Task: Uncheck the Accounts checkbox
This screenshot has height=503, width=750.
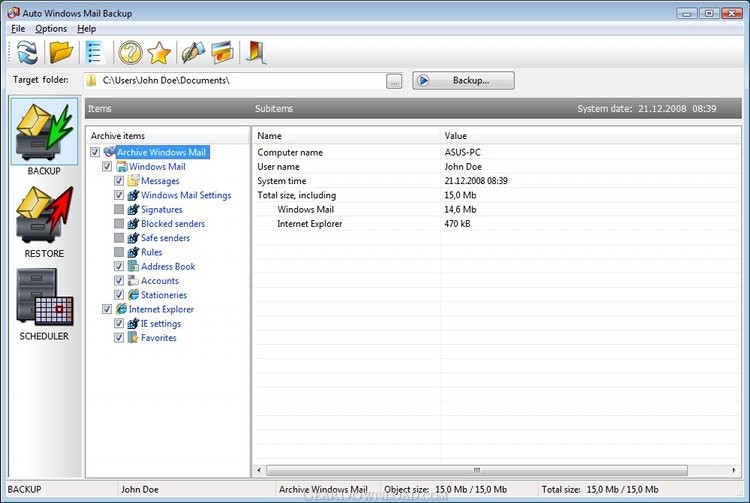Action: (119, 281)
